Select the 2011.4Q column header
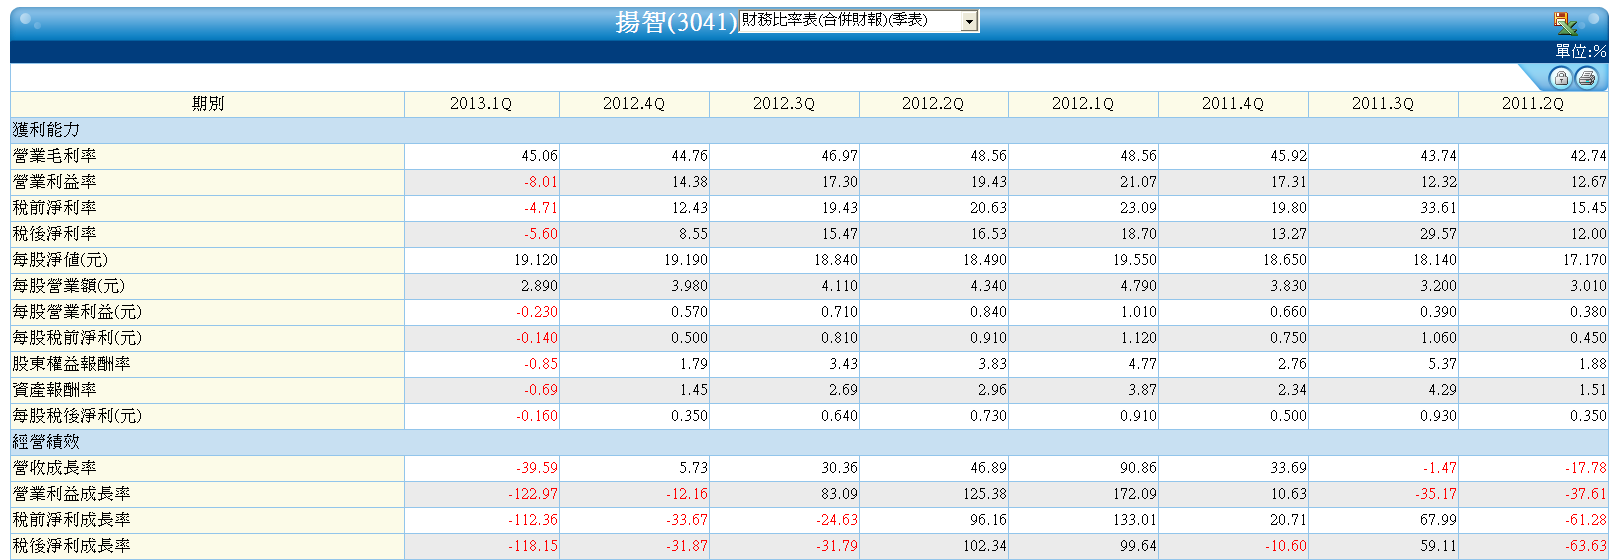Viewport: 1622px width, 560px height. 1233,104
